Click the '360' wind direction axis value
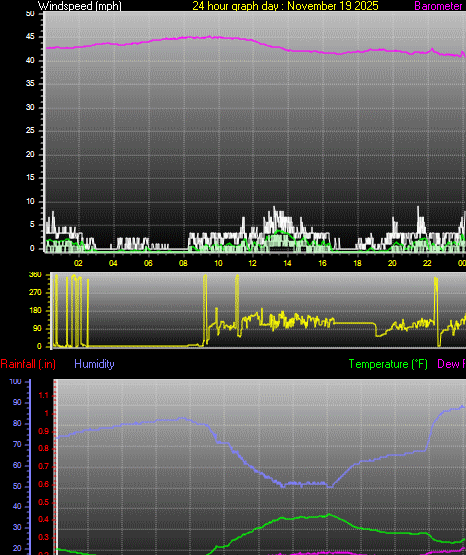 pyautogui.click(x=35, y=275)
